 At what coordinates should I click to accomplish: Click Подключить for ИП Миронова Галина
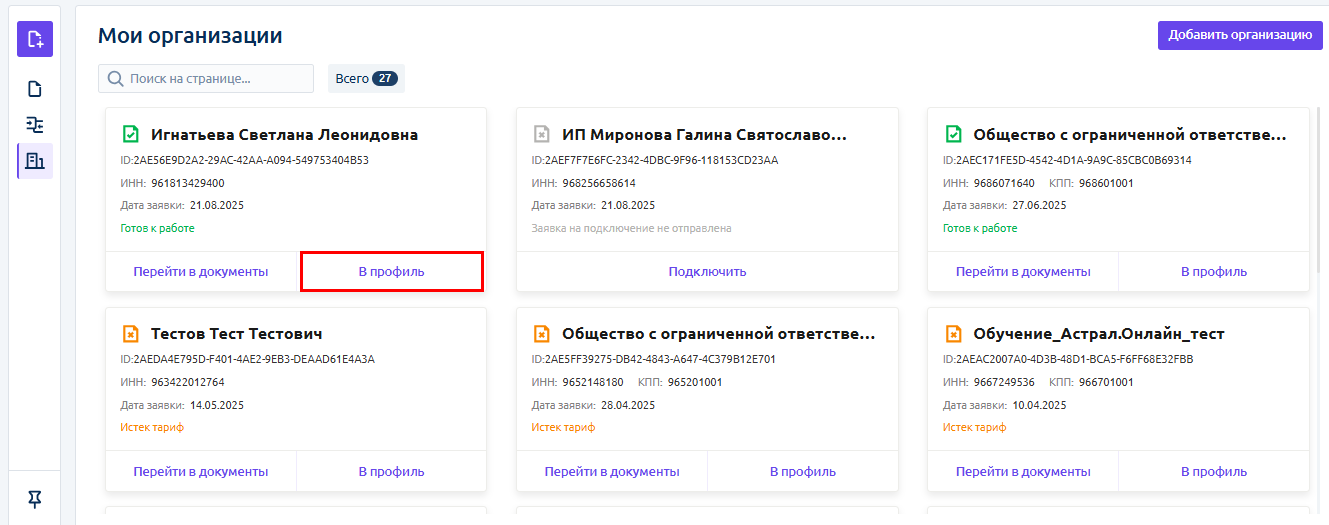707,271
